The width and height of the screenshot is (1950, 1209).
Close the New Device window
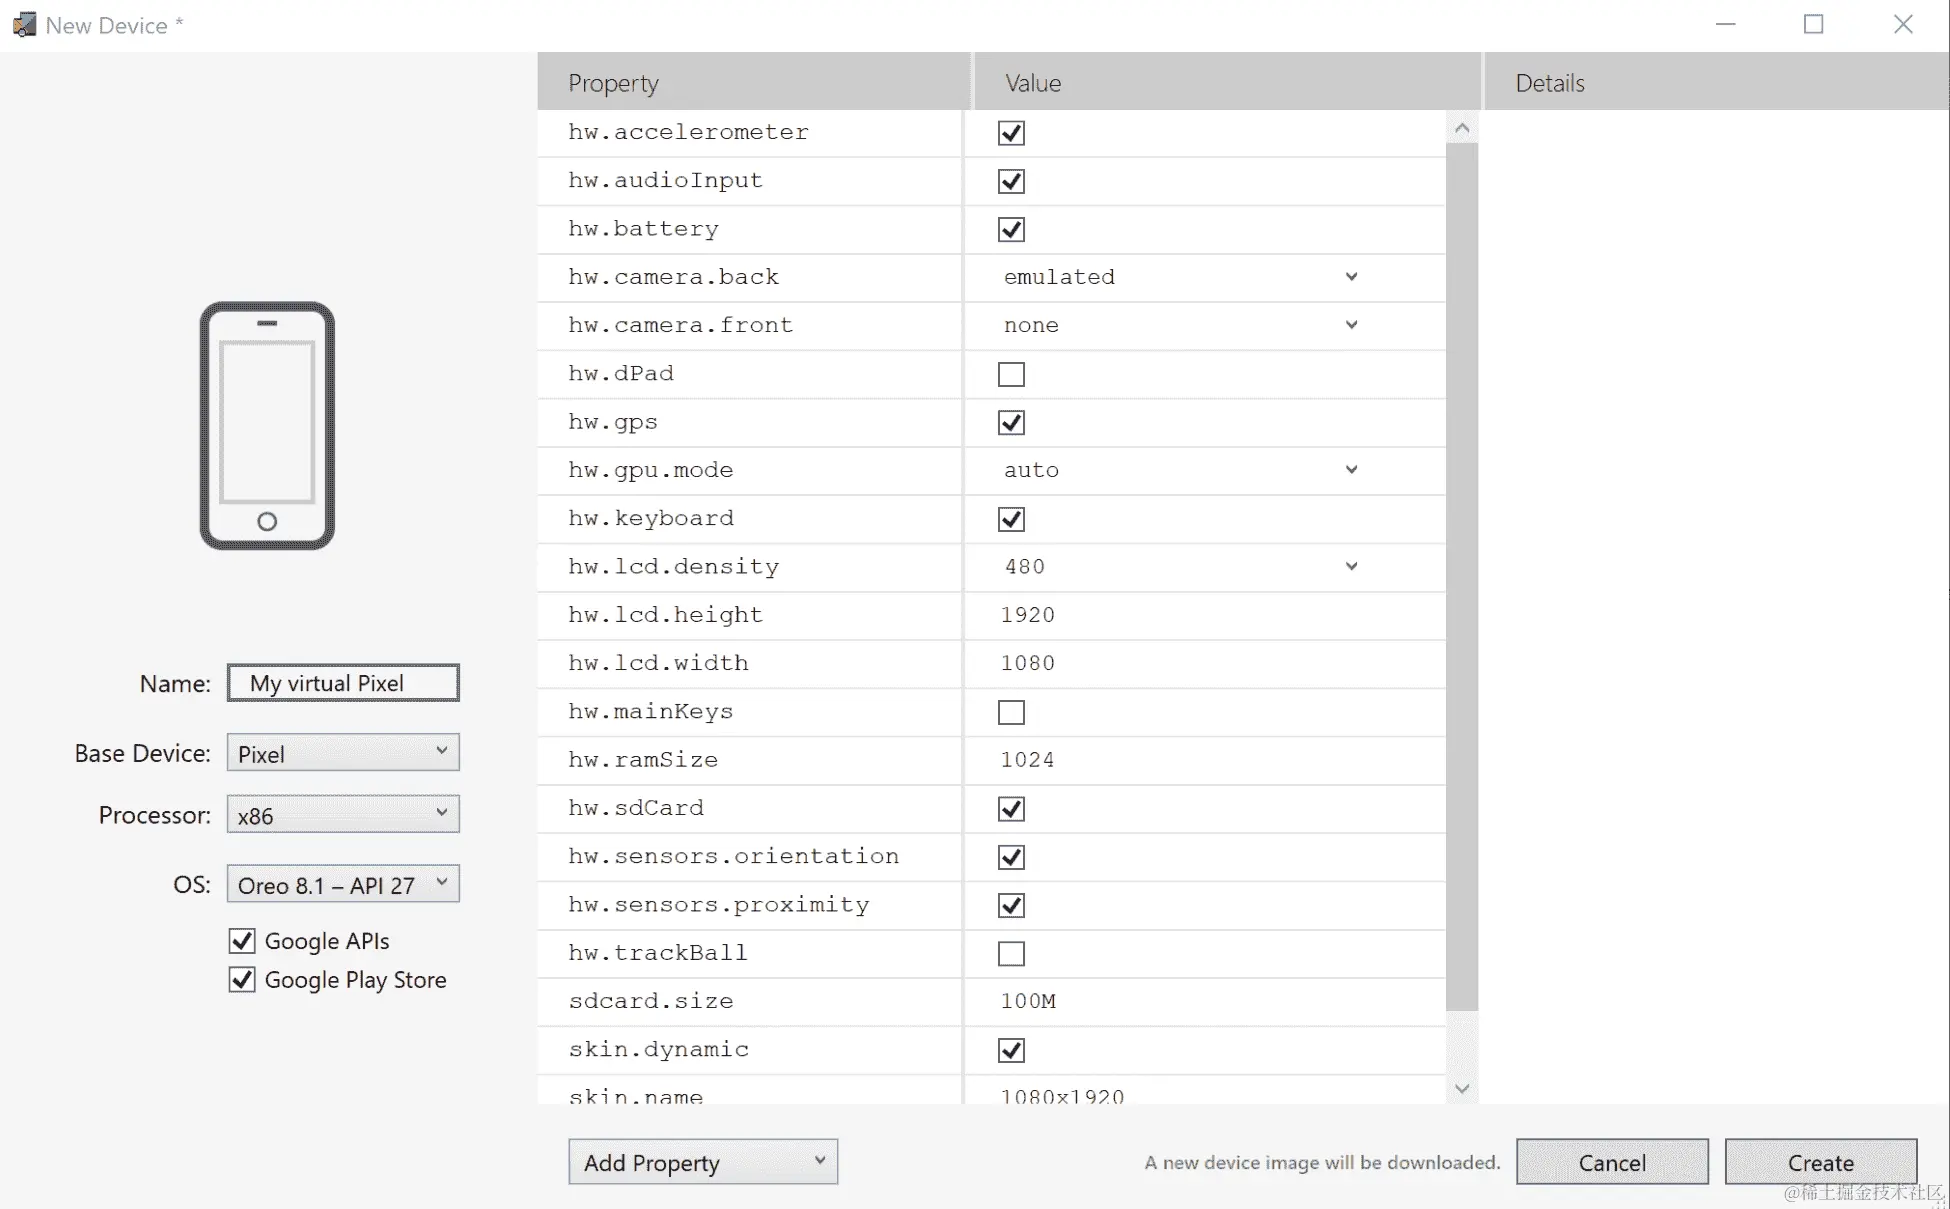pos(1903,25)
